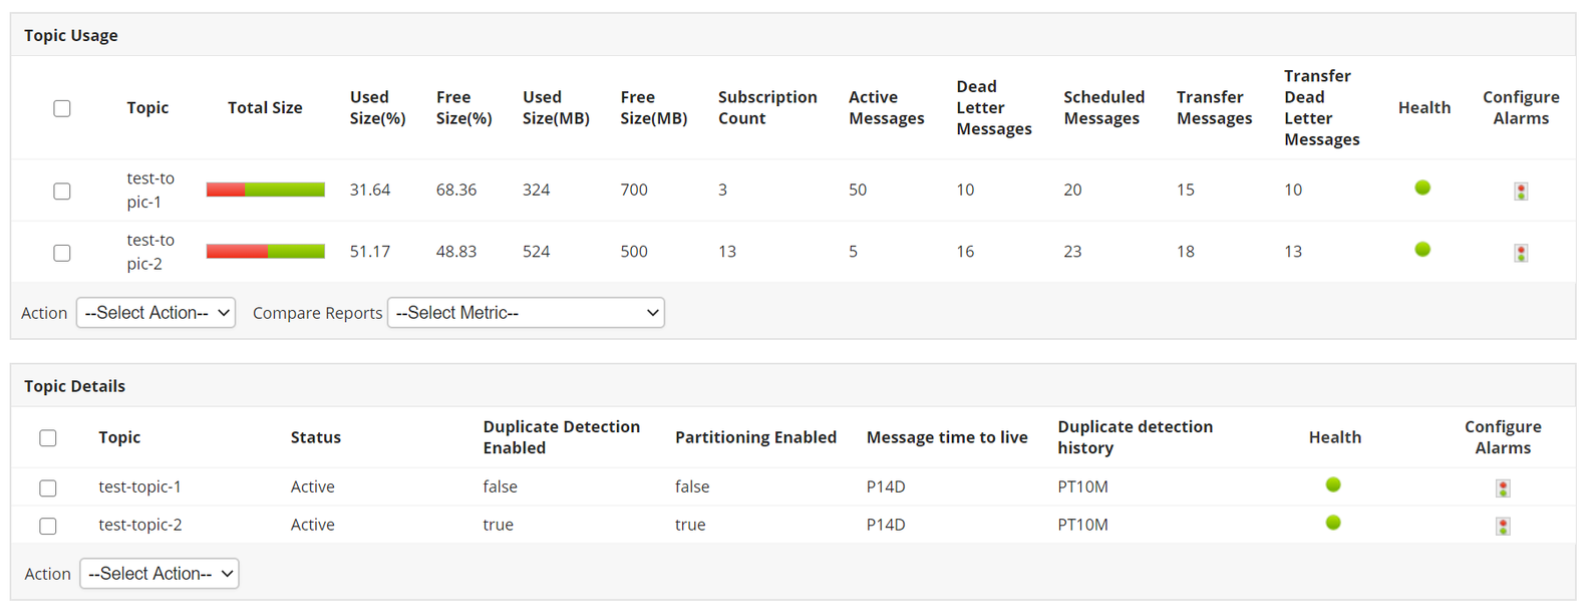1591x613 pixels.
Task: Expand the Compare Reports Select Metric dropdown
Action: [526, 313]
